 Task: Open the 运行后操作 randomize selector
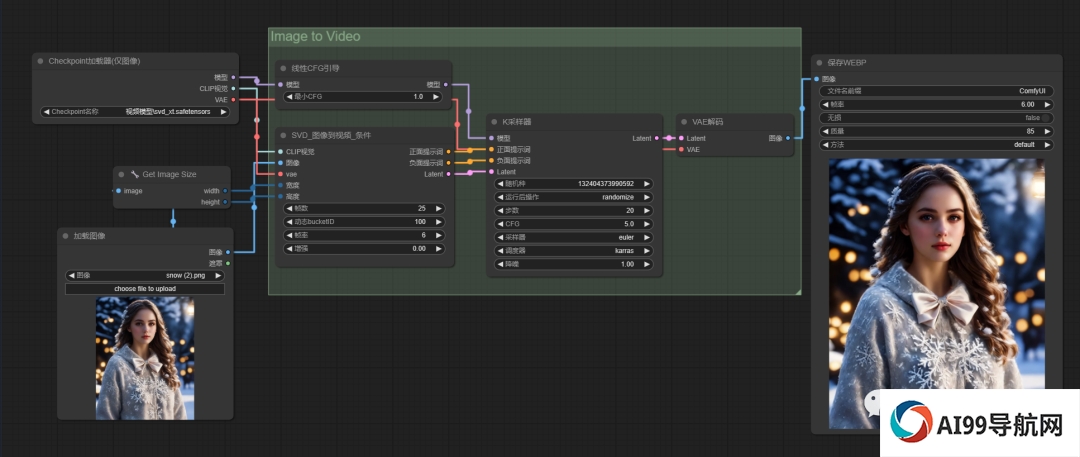[x=574, y=196]
